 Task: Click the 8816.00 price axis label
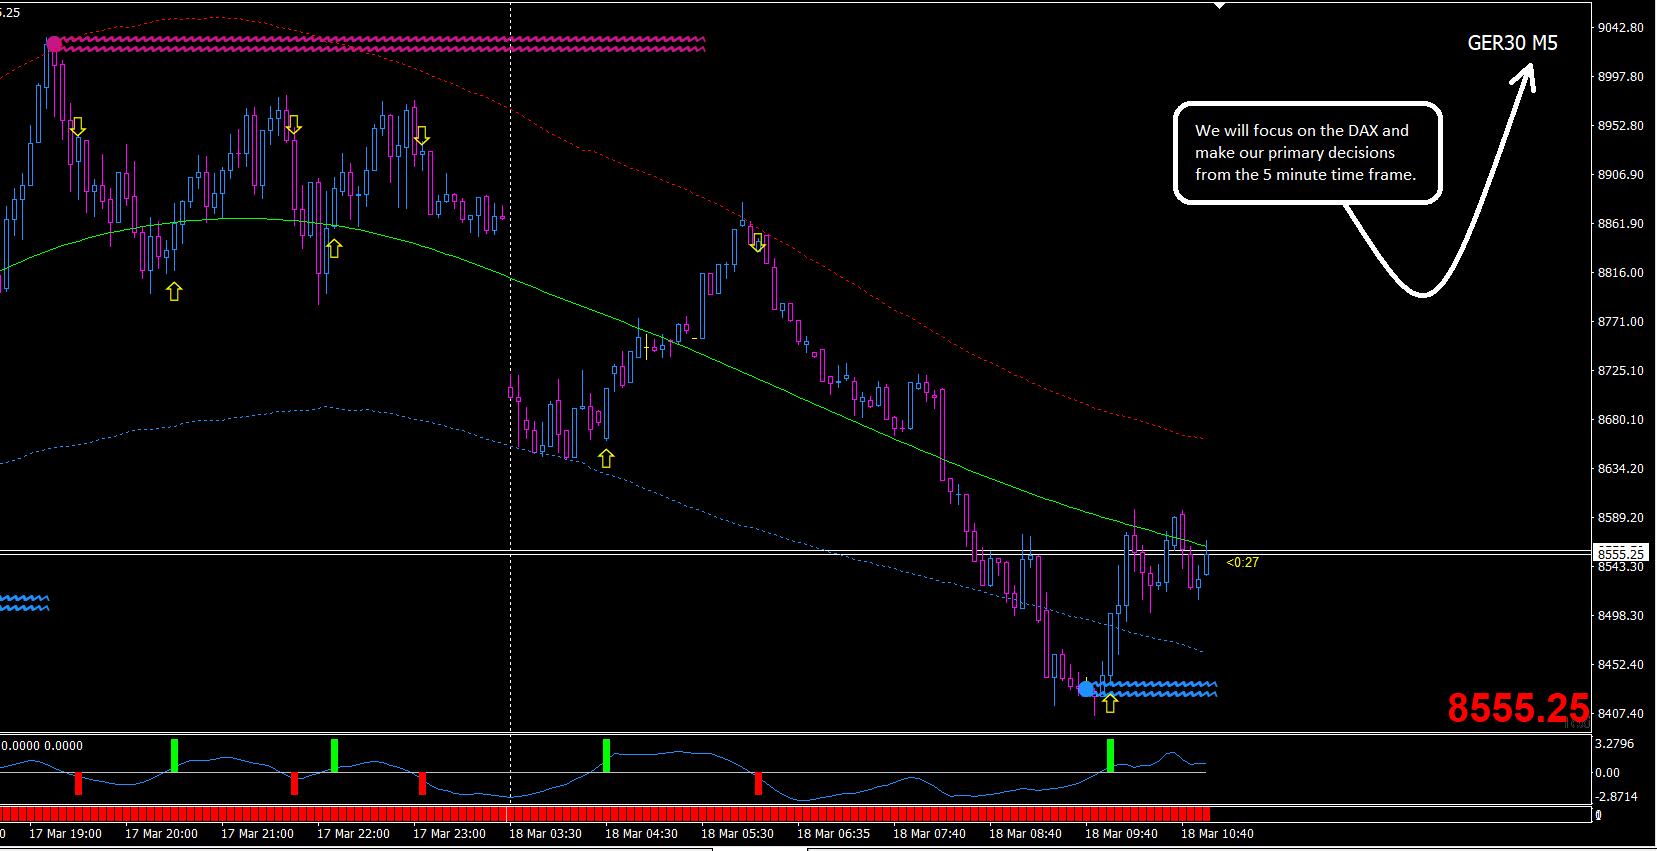coord(1620,273)
